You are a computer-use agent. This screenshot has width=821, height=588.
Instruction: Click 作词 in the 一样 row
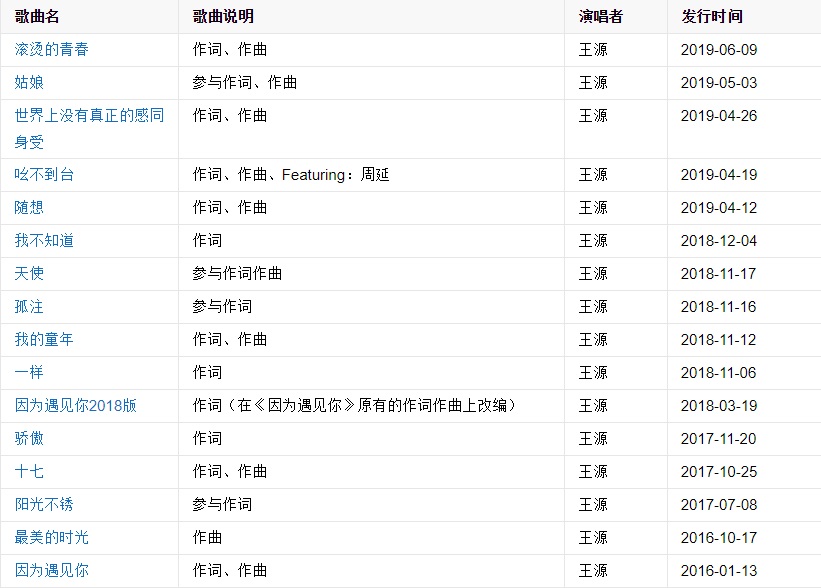[x=207, y=372]
